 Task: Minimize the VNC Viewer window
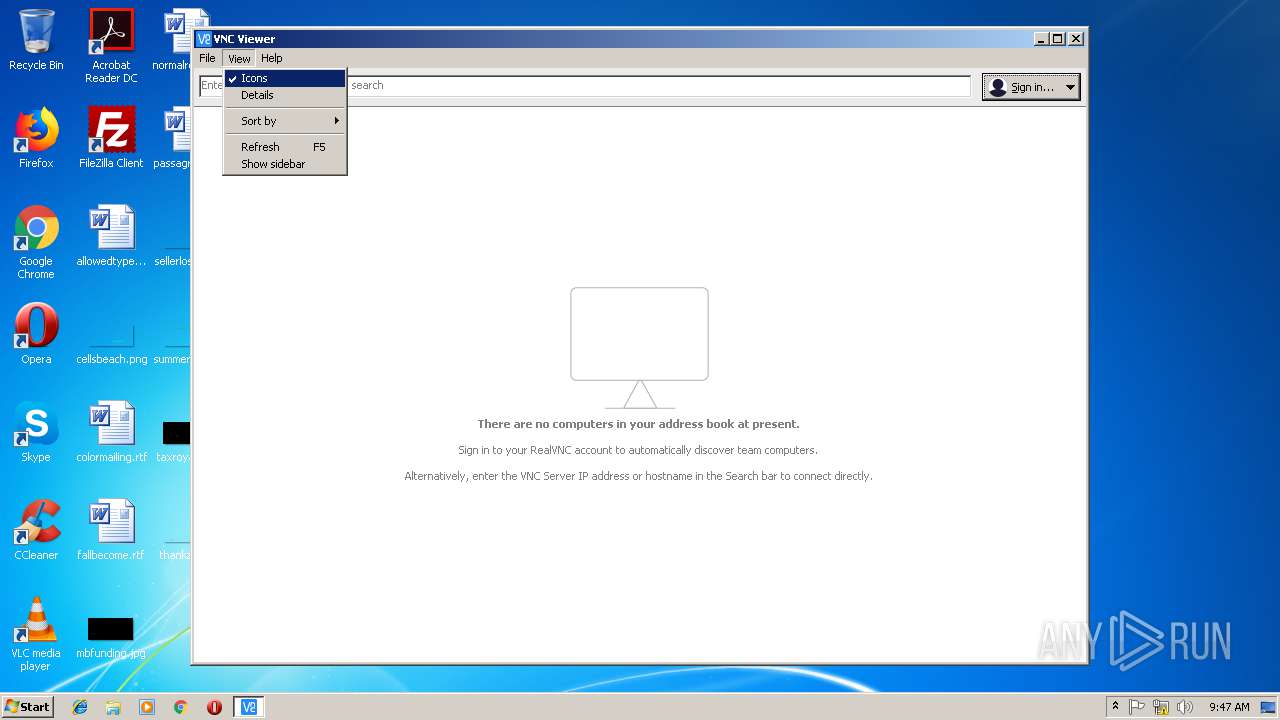pyautogui.click(x=1042, y=39)
